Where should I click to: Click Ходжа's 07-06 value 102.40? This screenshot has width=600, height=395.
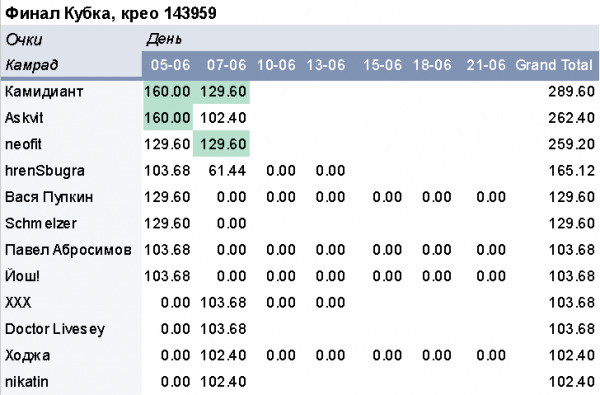(223, 356)
